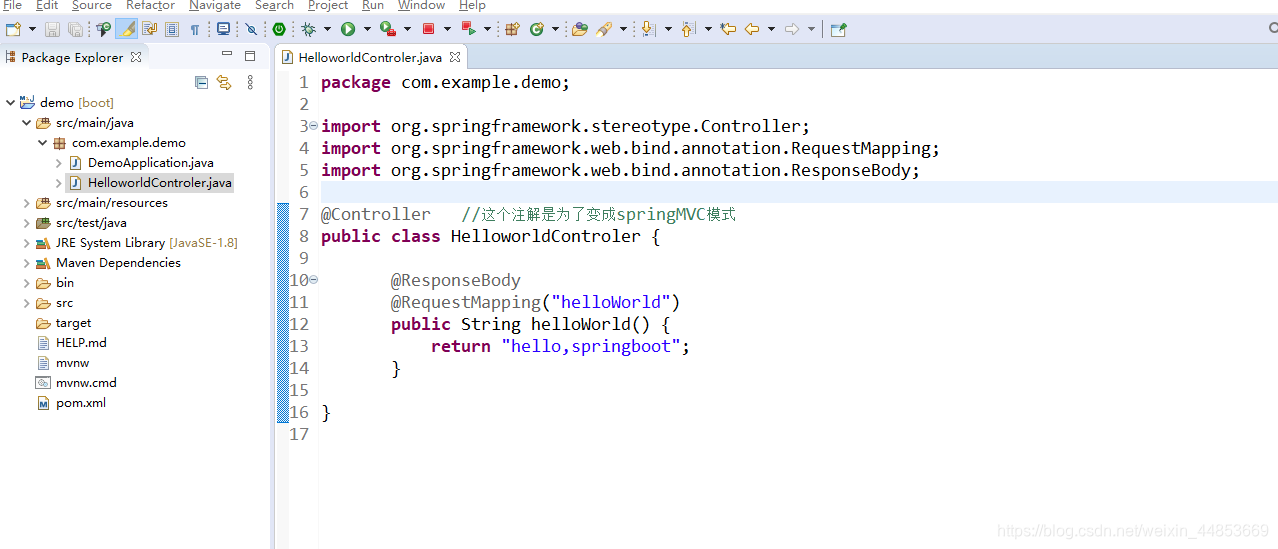Toggle Skip All Breakpoints
This screenshot has height=549, width=1278.
[x=251, y=29]
